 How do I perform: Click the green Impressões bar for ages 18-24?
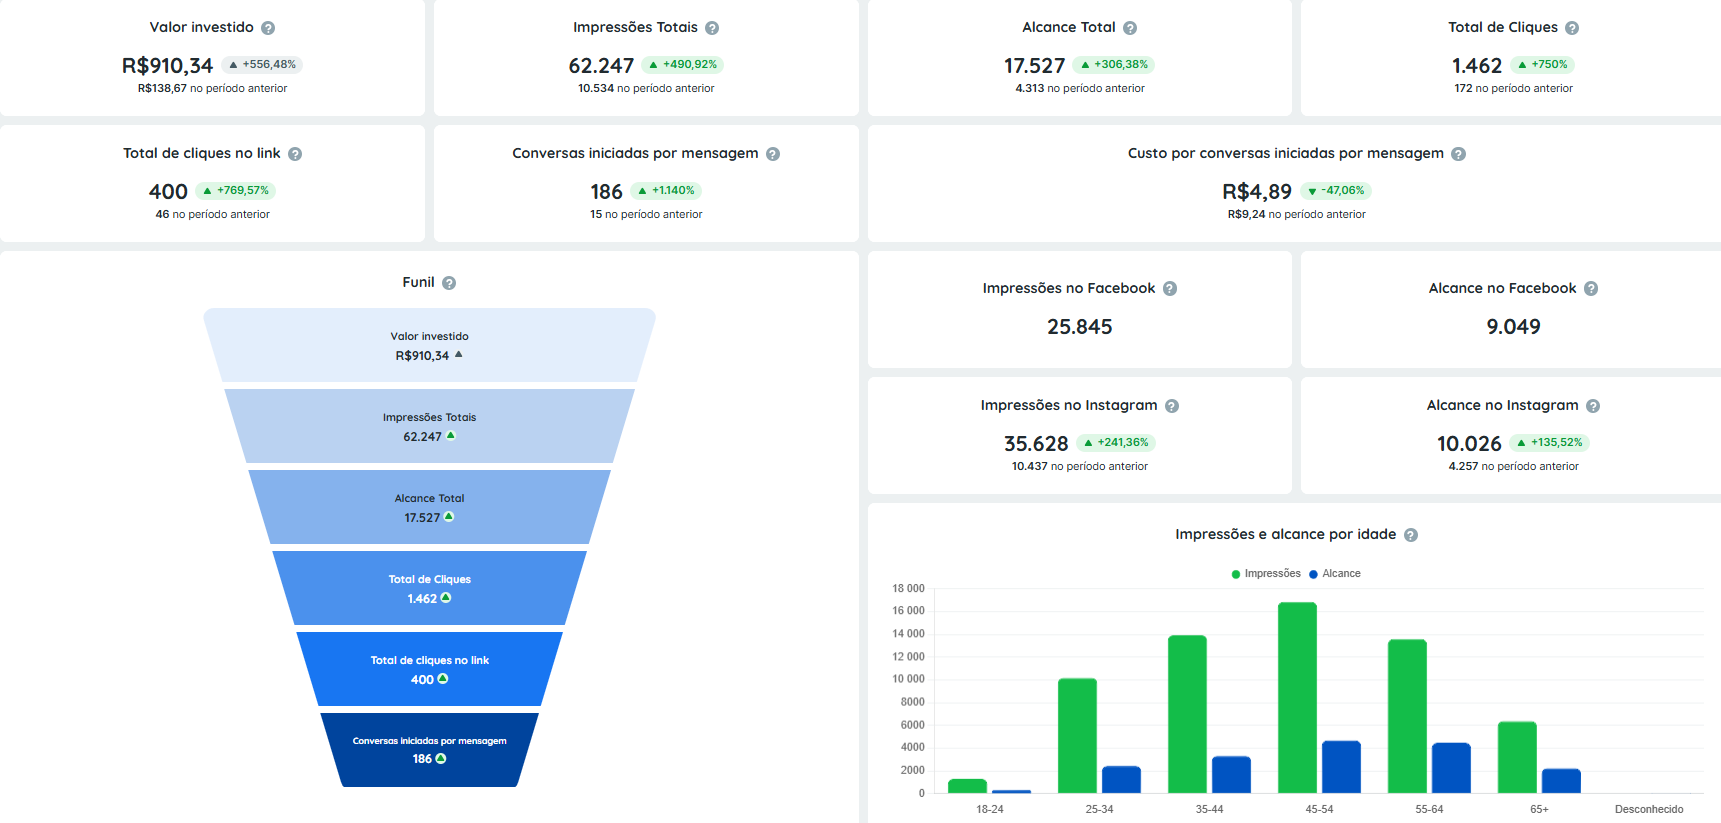967,786
